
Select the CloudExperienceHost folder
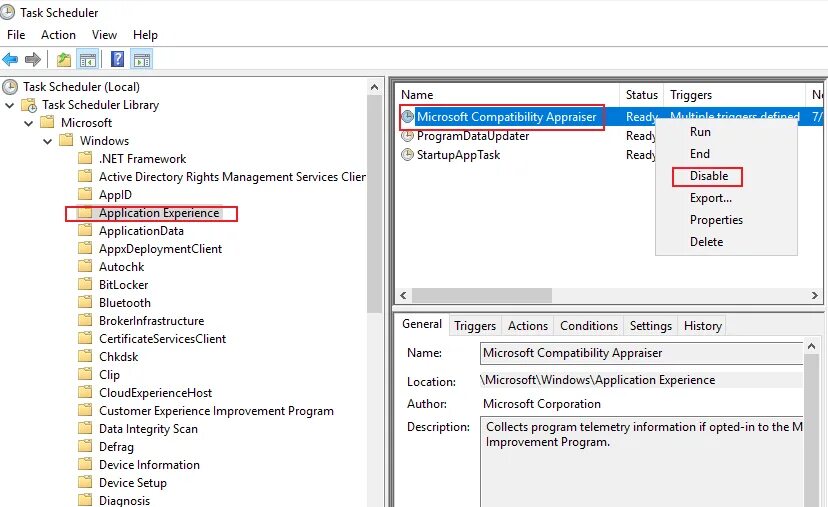tap(156, 393)
